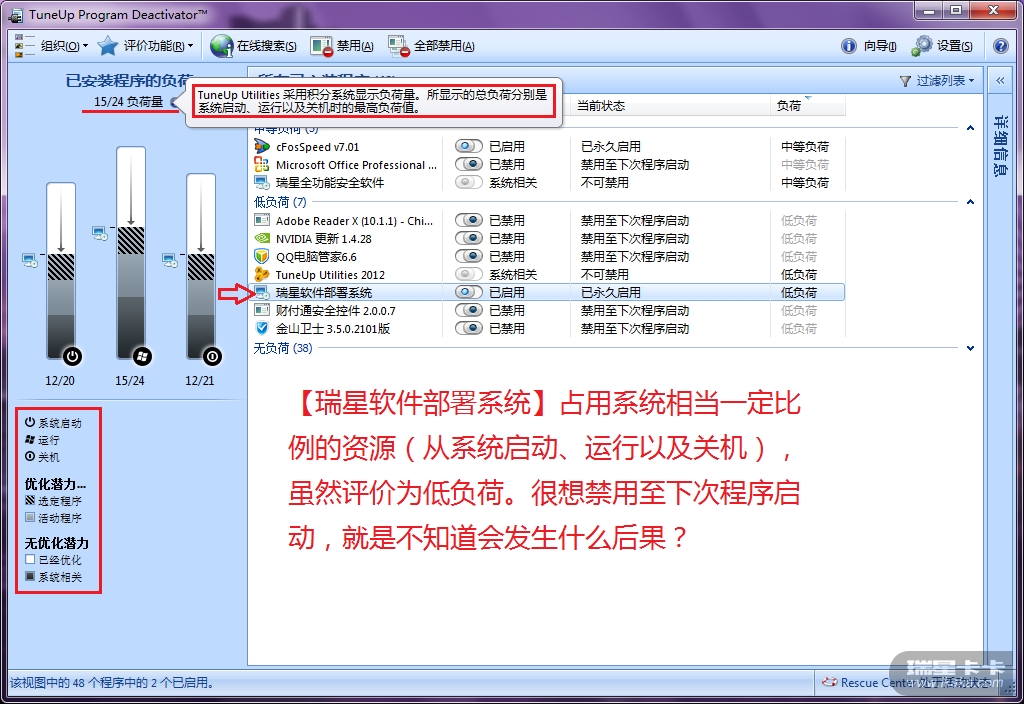Click the 无负荷 (38) group heading
The width and height of the screenshot is (1024, 704).
pos(283,348)
